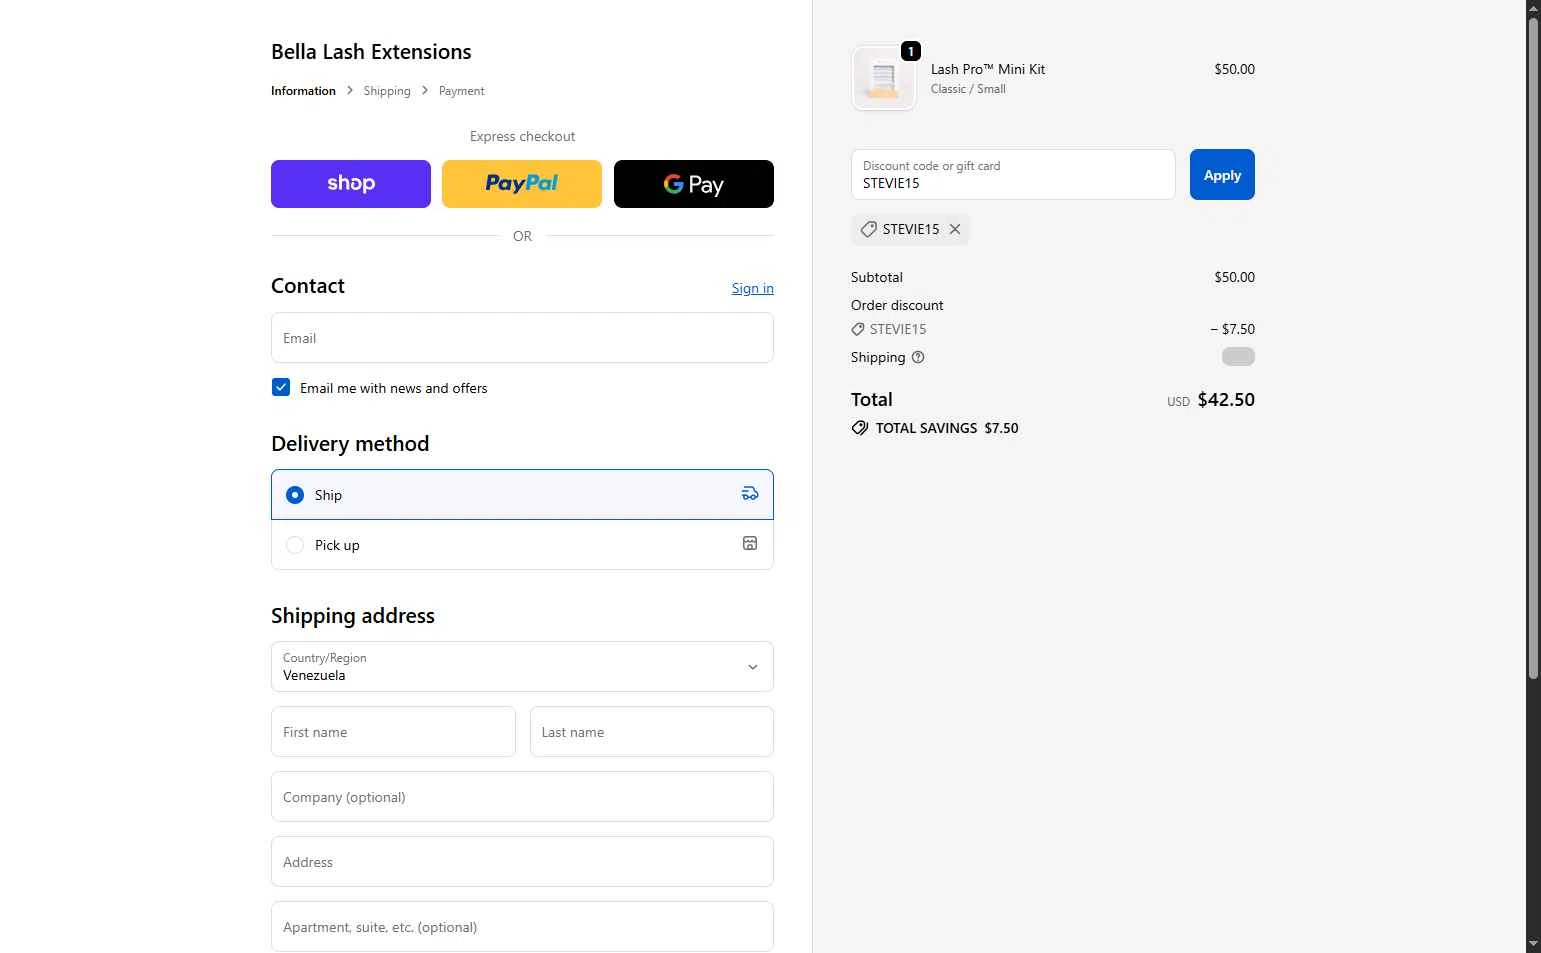Image resolution: width=1541 pixels, height=953 pixels.
Task: Show shipping help question mark info
Action: coord(918,357)
